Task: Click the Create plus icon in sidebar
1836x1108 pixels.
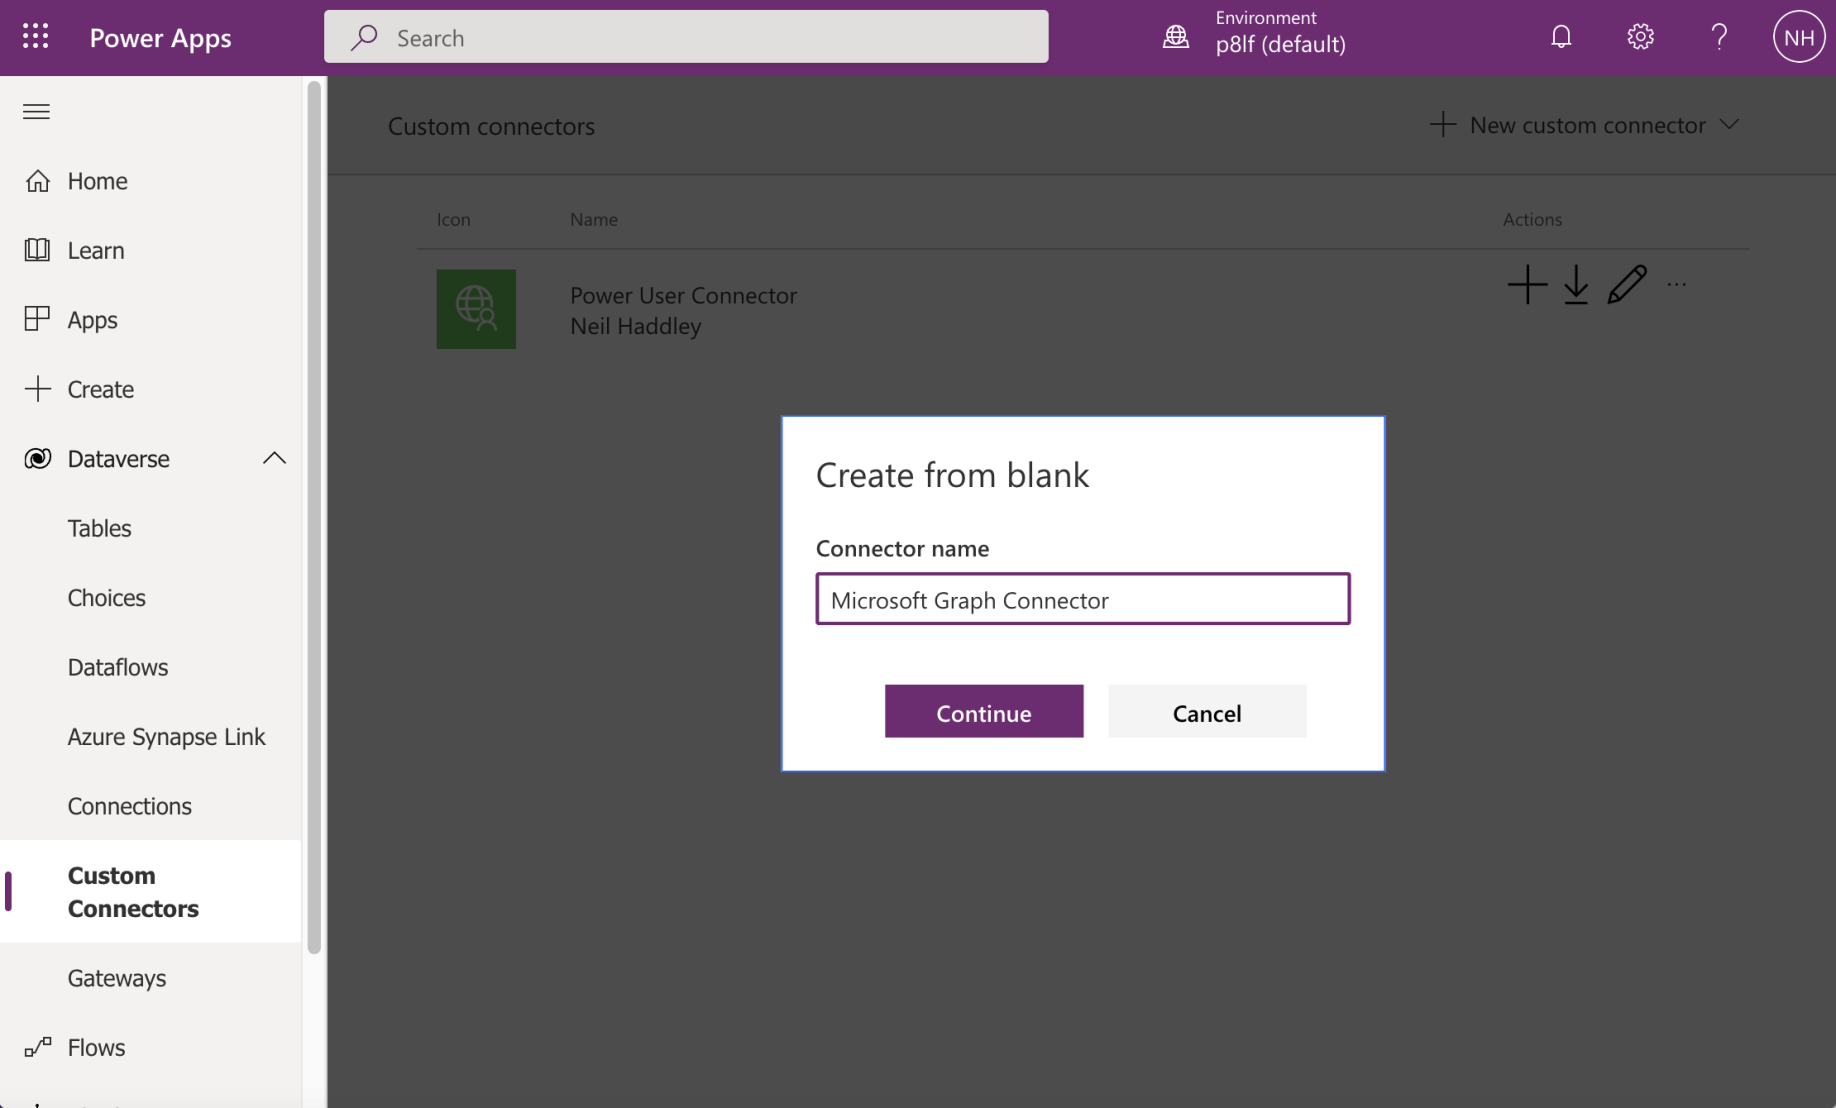Action: (37, 389)
